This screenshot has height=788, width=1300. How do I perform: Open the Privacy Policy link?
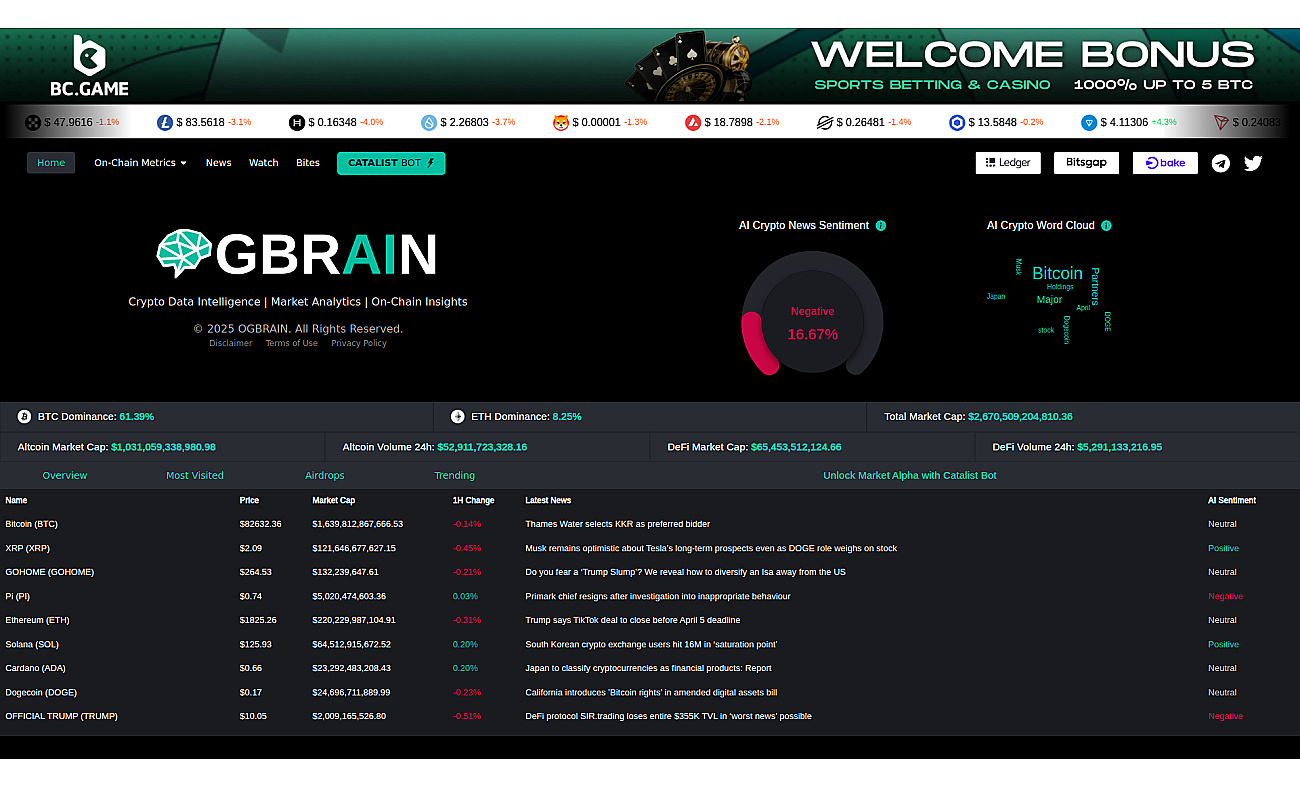coord(359,343)
